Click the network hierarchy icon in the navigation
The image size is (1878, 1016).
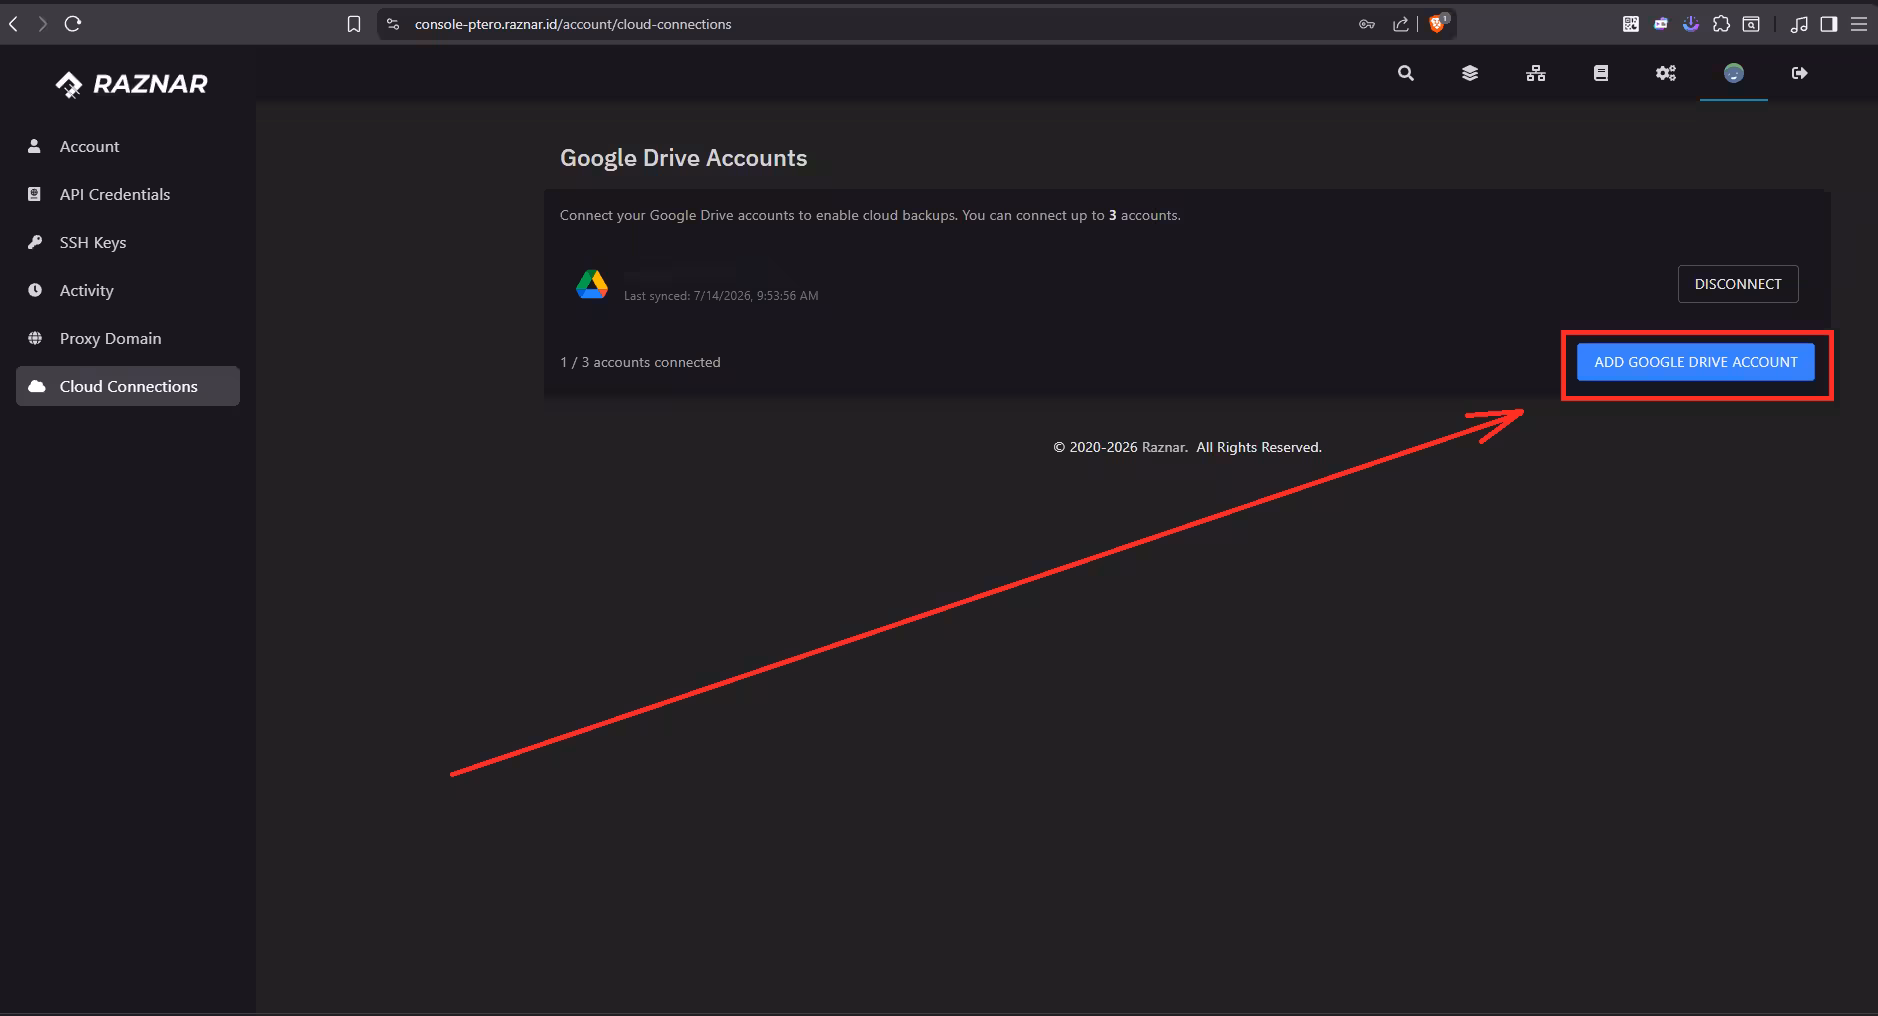coord(1536,73)
